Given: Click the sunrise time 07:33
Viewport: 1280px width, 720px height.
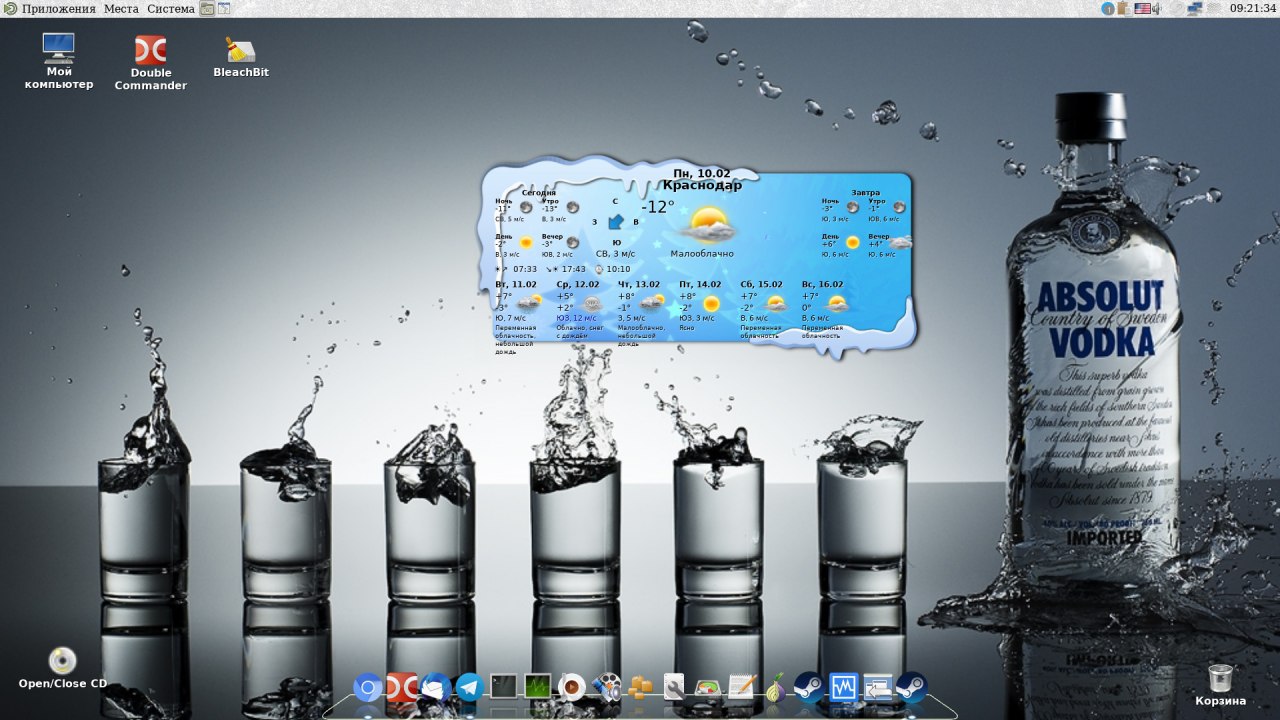Looking at the screenshot, I should tap(525, 269).
